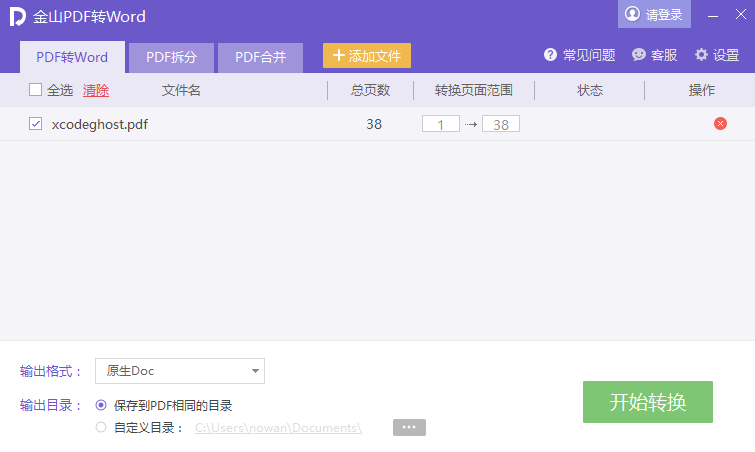The width and height of the screenshot is (755, 452).
Task: Click the 转换页面范围 column header
Action: 474,90
